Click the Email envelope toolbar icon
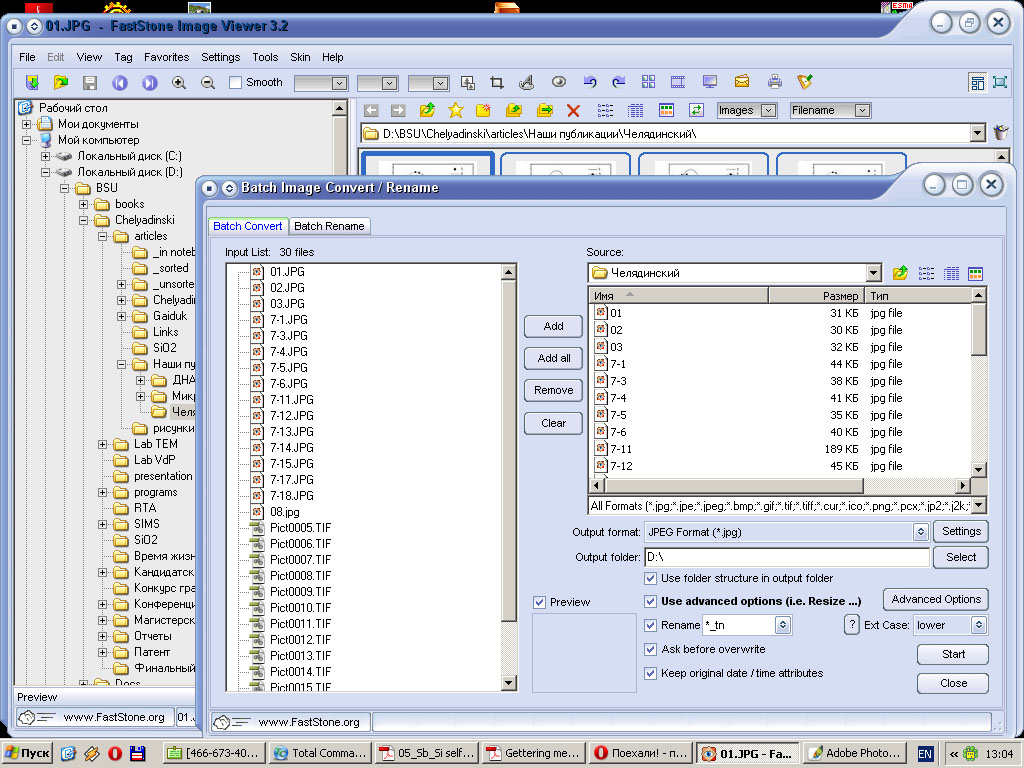Viewport: 1024px width, 768px height. click(742, 83)
